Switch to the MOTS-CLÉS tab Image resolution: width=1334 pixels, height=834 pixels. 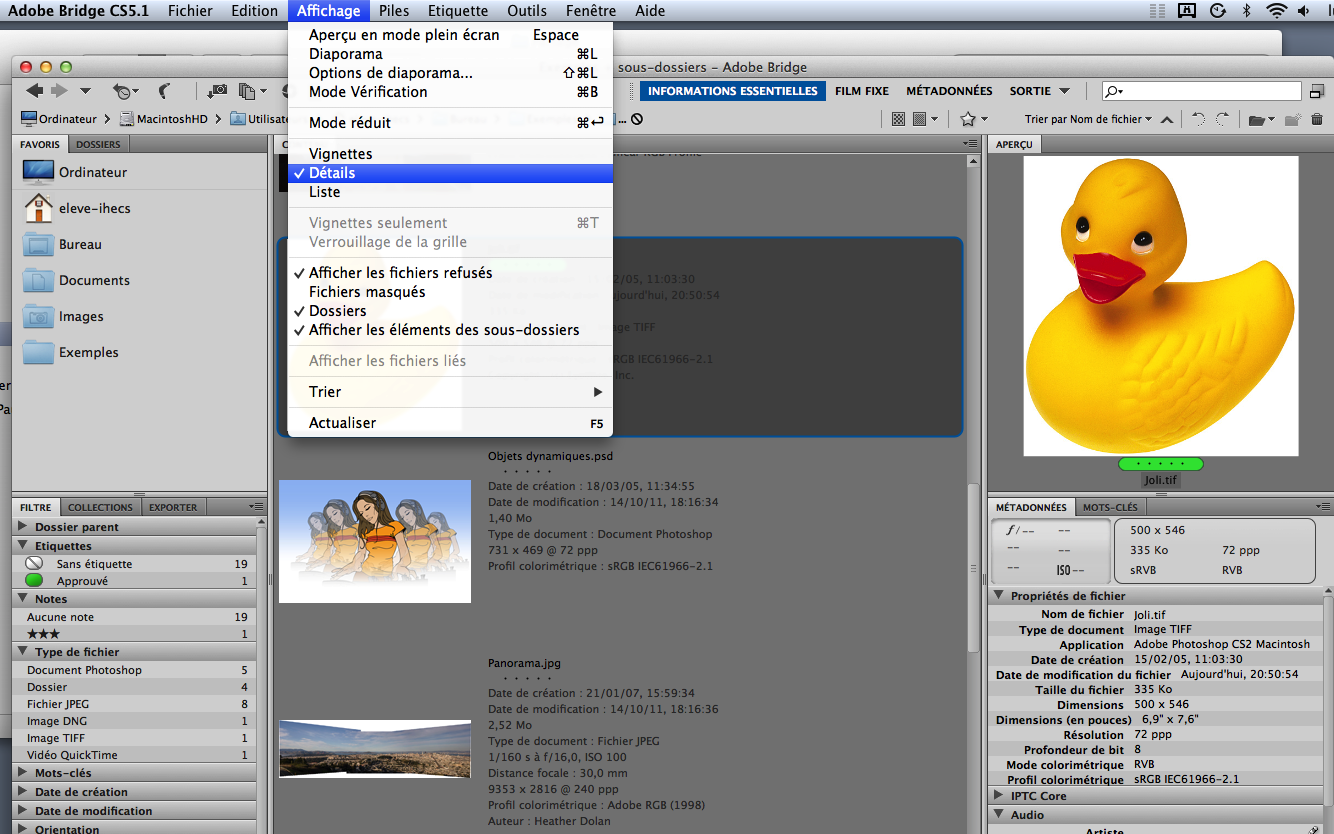coord(1110,507)
